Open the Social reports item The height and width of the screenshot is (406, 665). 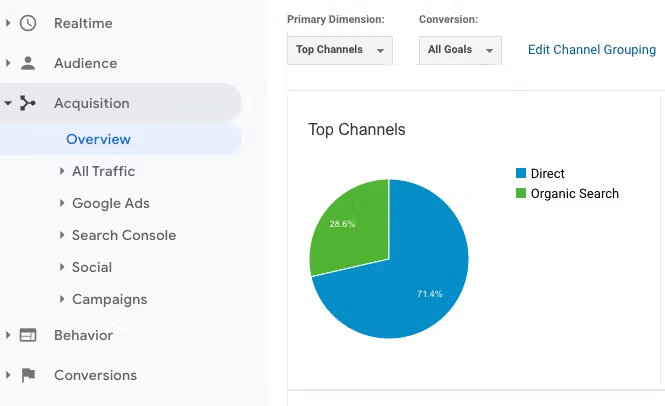(91, 267)
